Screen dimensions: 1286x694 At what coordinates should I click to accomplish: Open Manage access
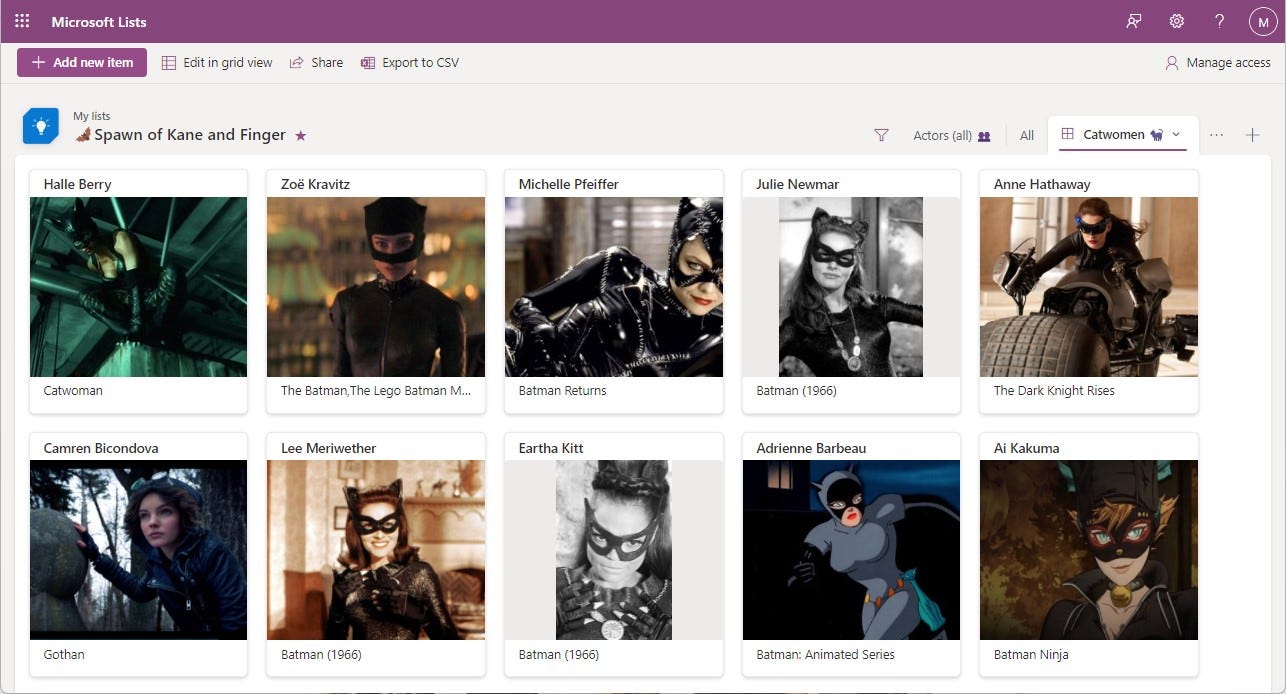(1218, 62)
